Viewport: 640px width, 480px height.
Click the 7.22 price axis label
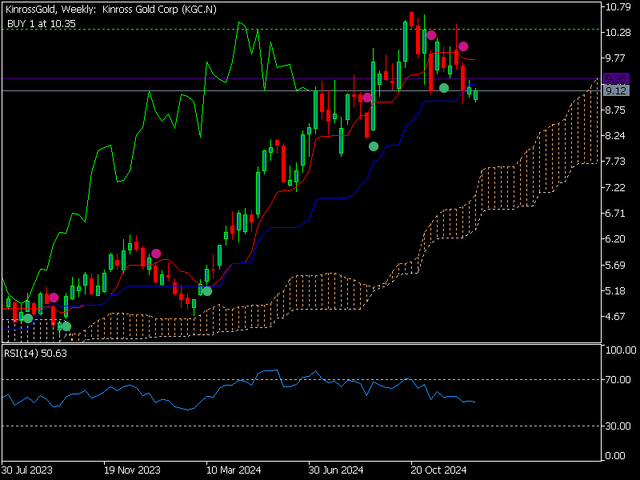(x=616, y=187)
